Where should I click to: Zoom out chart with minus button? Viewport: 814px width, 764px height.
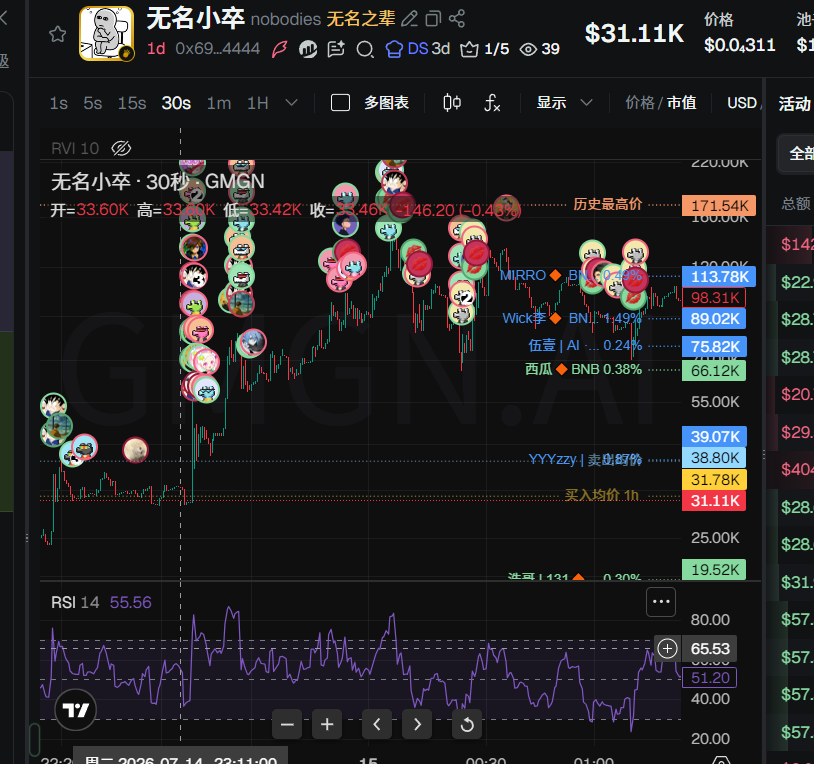pyautogui.click(x=287, y=724)
